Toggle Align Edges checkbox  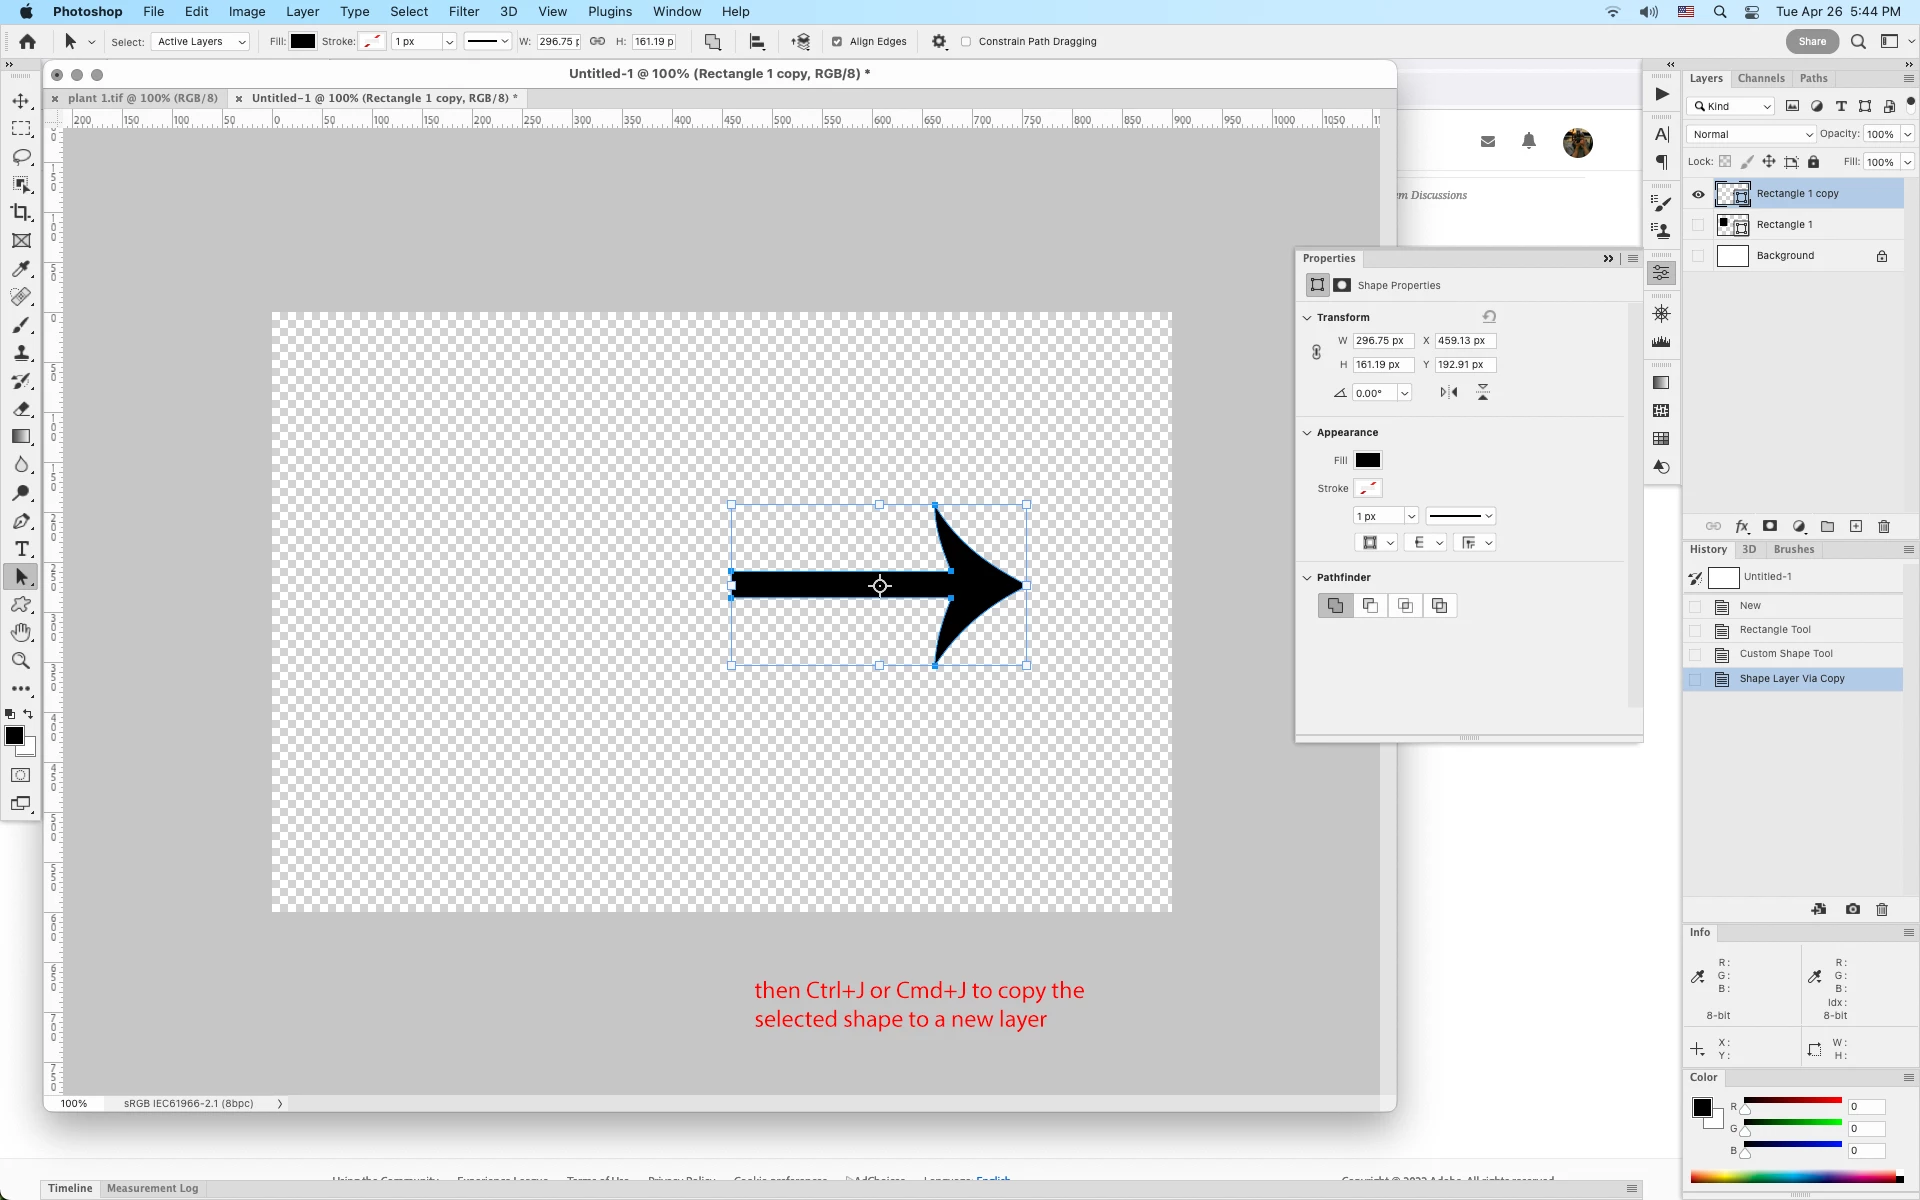point(837,42)
